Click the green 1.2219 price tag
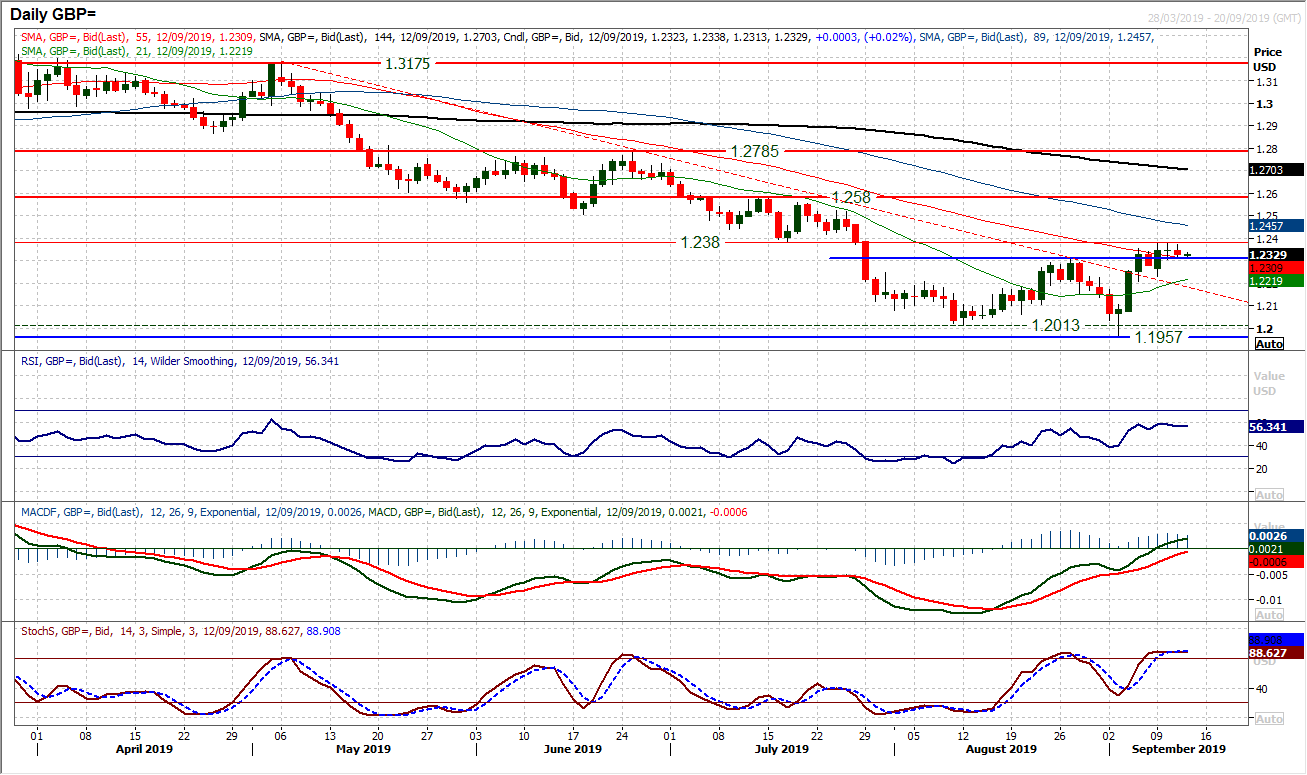 click(x=1277, y=281)
